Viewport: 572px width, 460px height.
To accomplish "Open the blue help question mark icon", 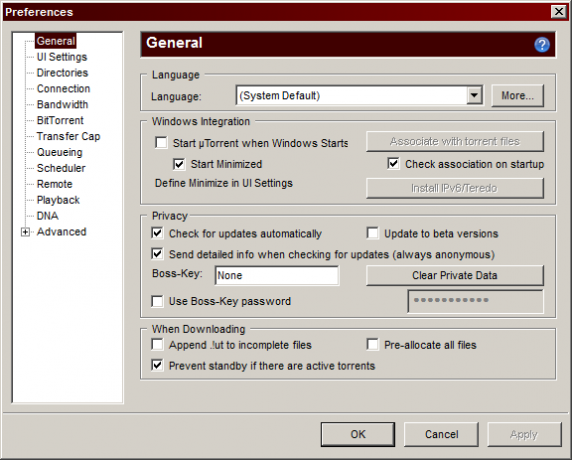I will (x=542, y=45).
